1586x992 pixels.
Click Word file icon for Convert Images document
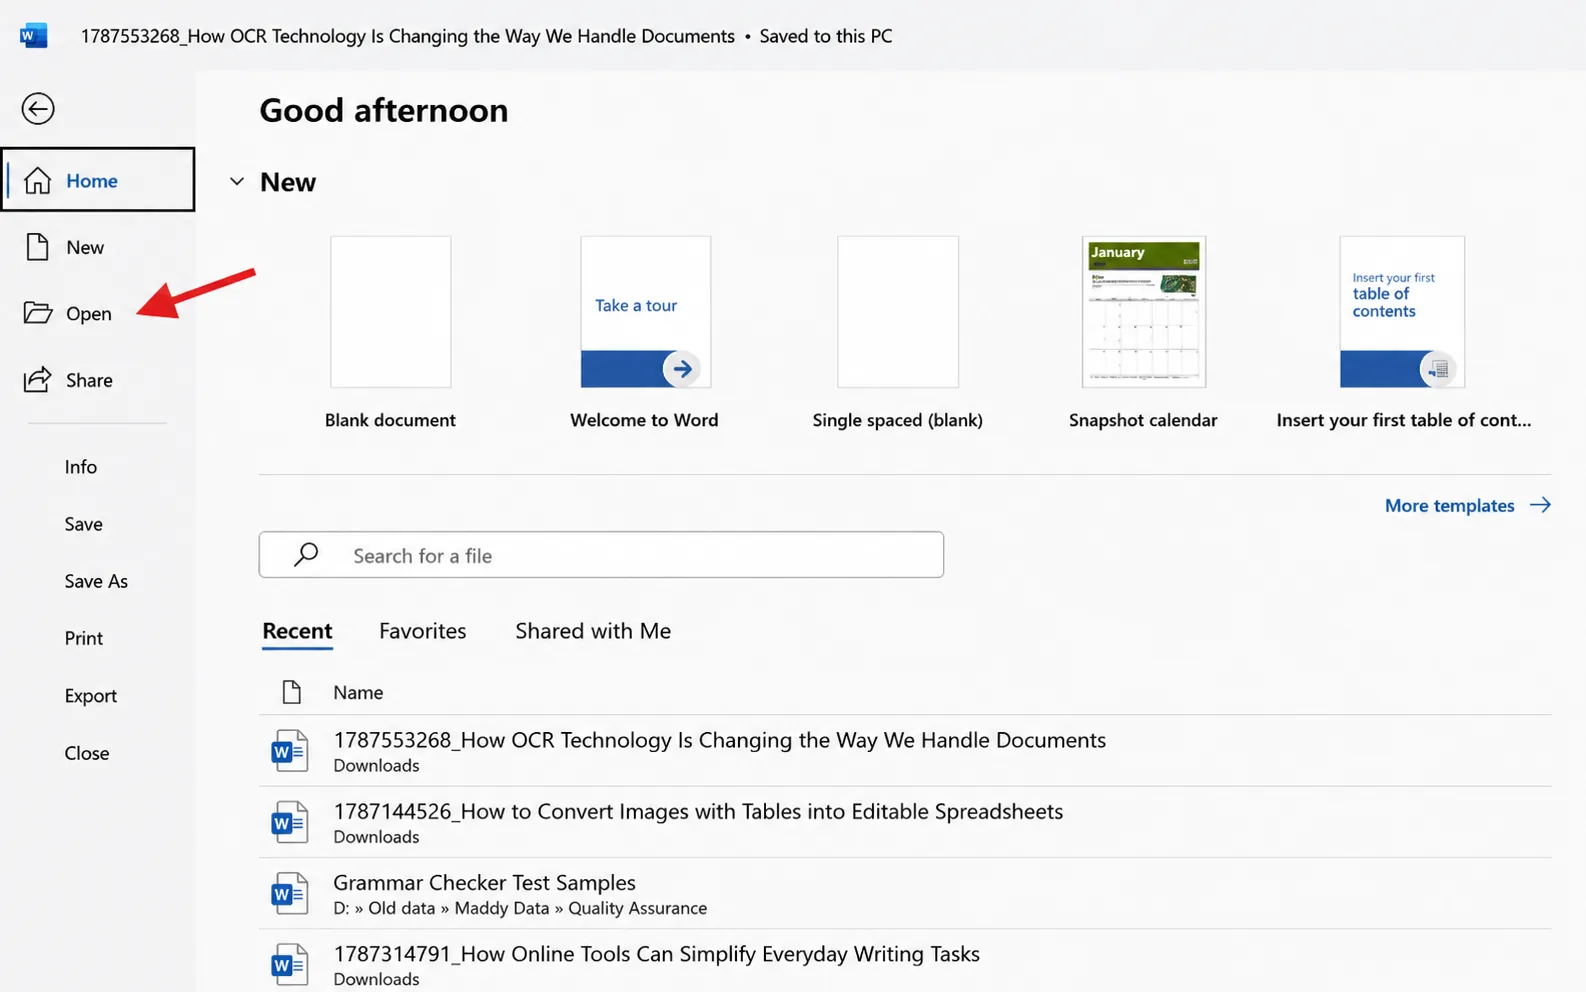pyautogui.click(x=289, y=822)
